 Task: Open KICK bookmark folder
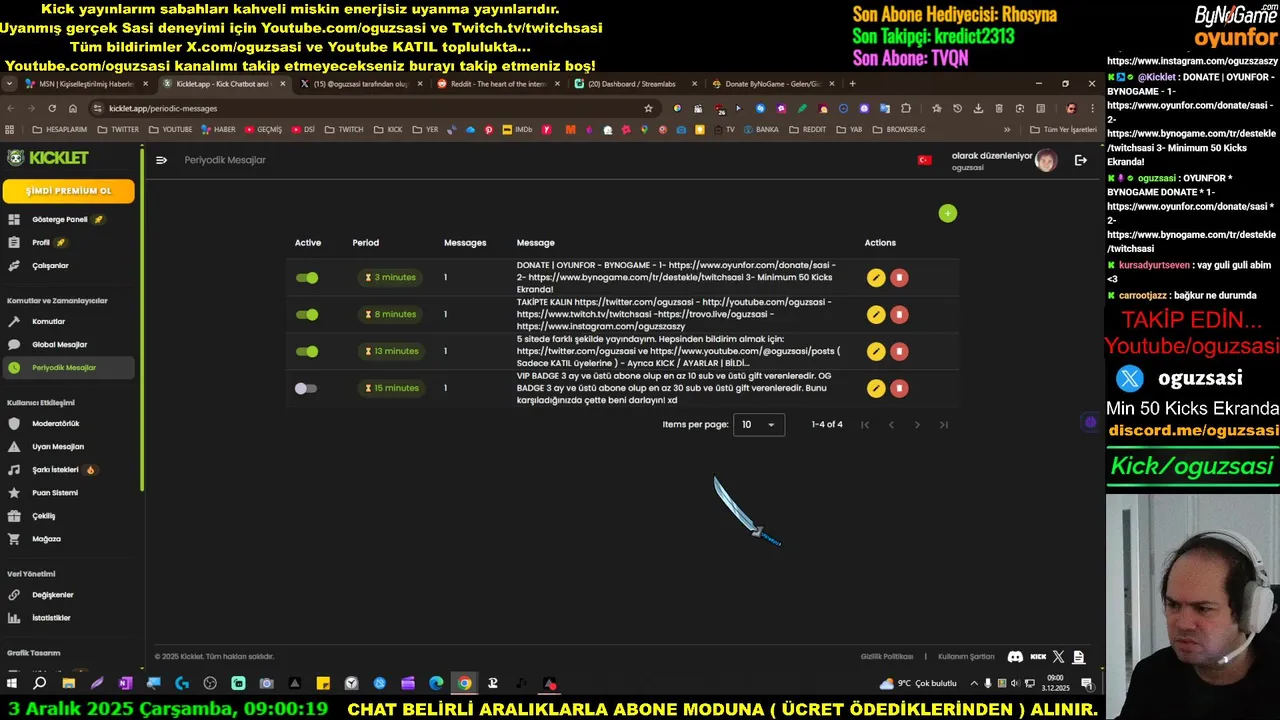pyautogui.click(x=387, y=129)
